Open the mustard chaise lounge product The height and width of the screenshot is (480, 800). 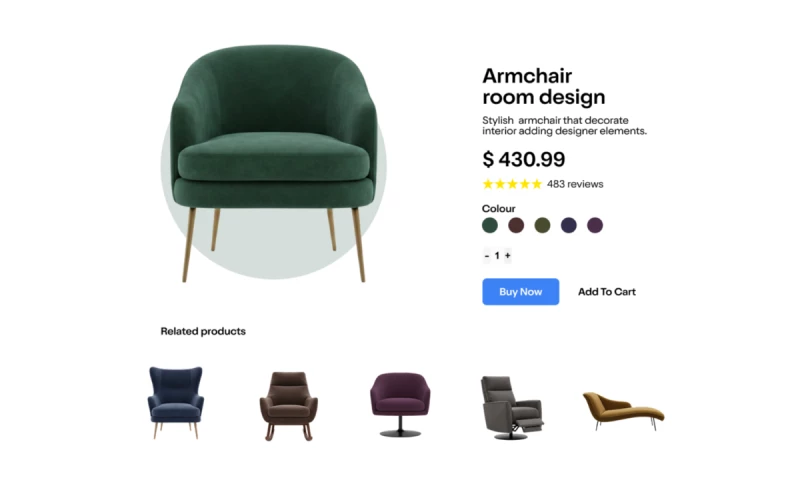pos(623,411)
